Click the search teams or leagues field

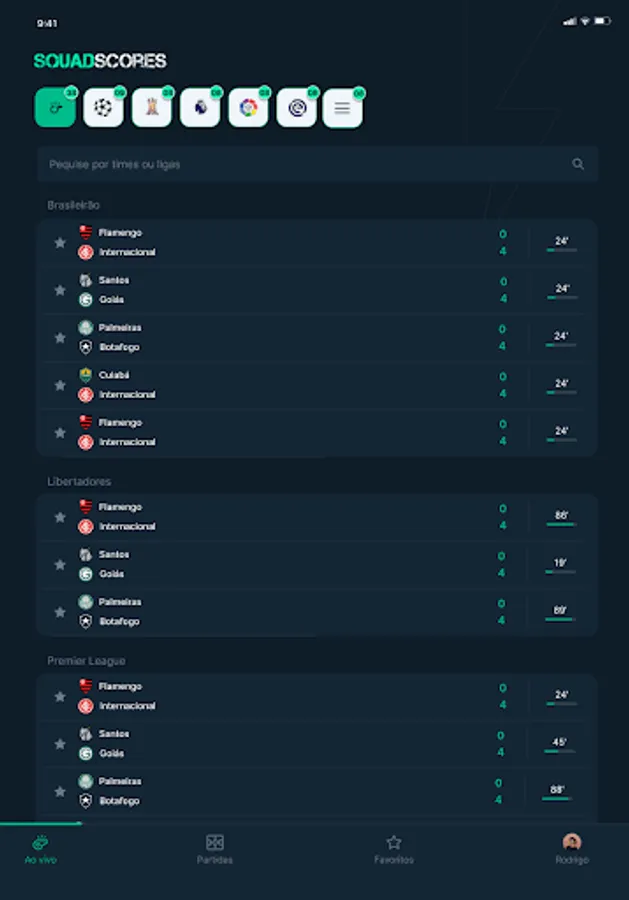300,164
